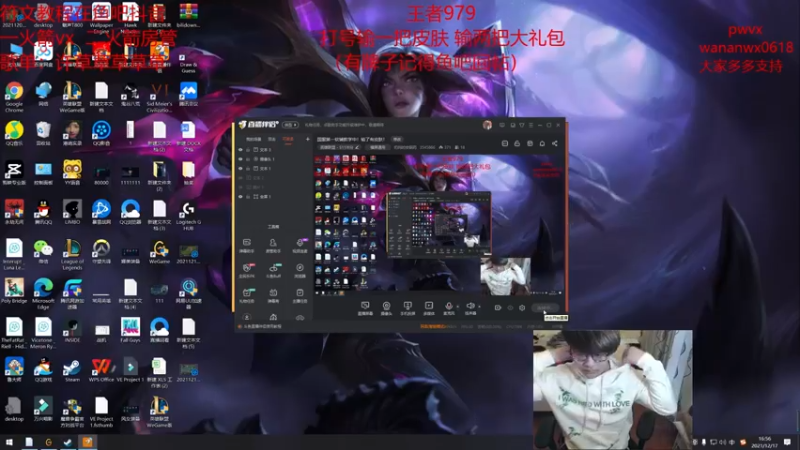Screen dimensions: 800x450
Task: Click the taskbar clock showing 16:56
Action: click(765, 442)
